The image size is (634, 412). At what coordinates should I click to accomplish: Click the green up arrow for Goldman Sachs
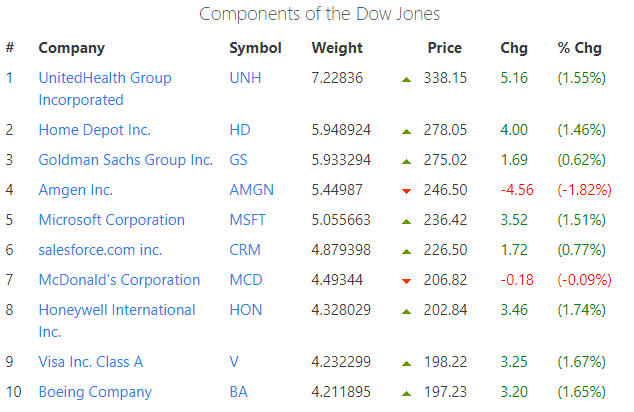406,160
